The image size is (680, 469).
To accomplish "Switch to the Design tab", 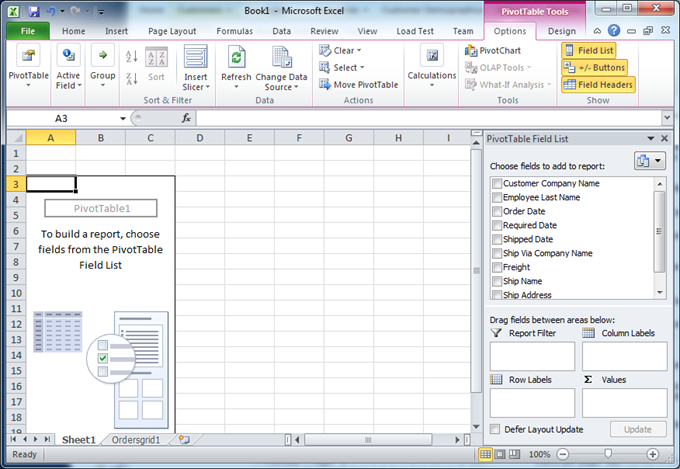I will 562,31.
